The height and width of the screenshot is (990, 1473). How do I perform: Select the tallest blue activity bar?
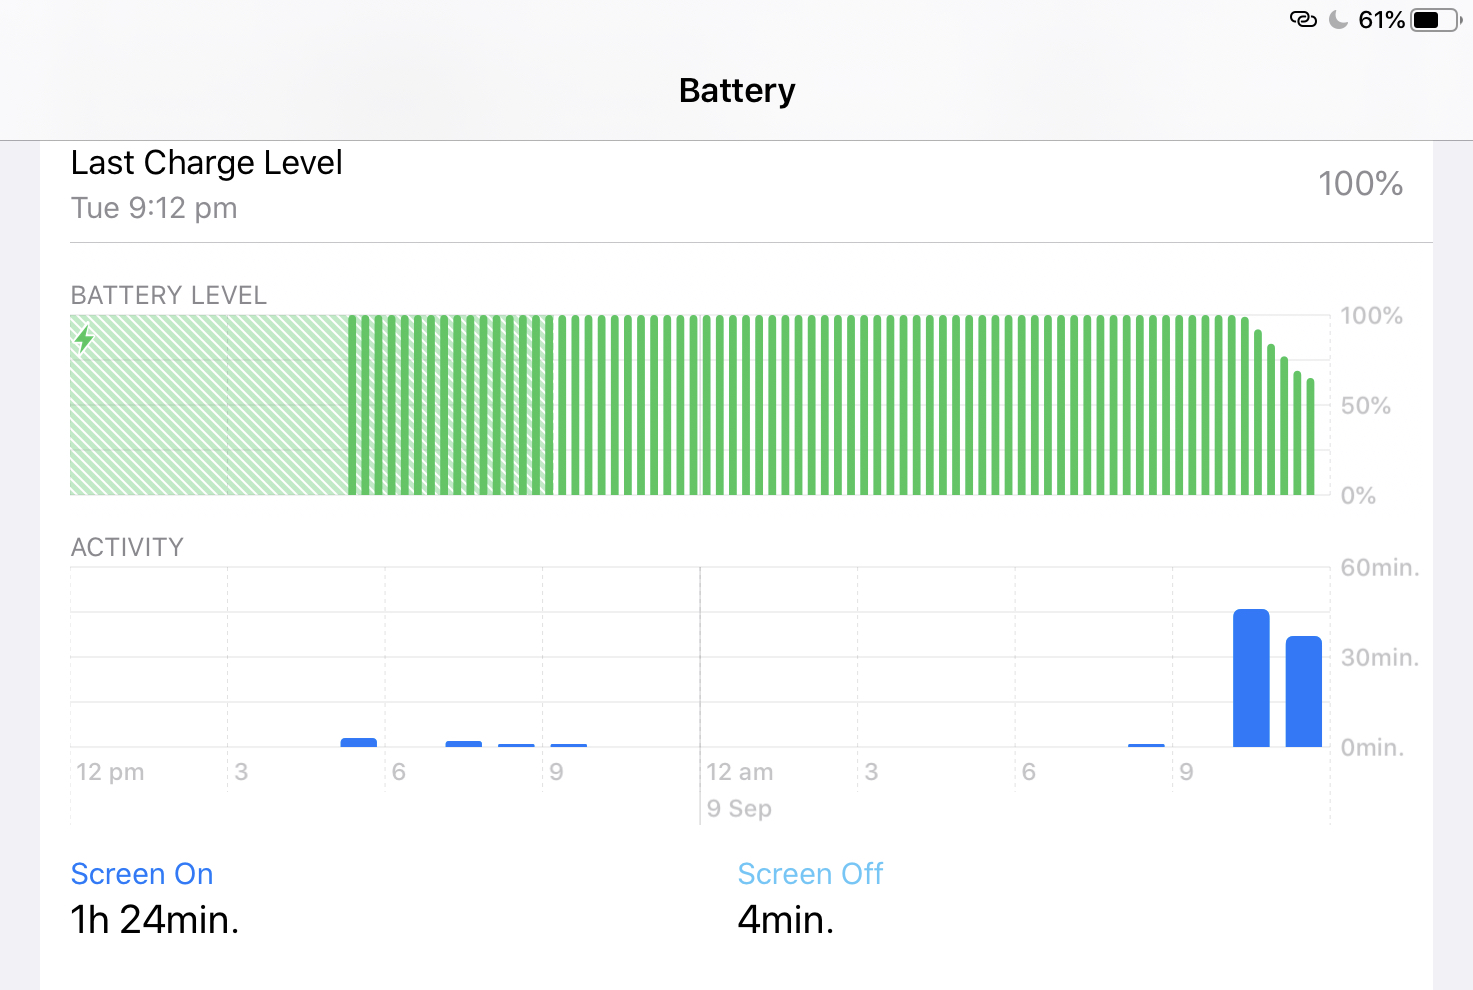pos(1251,678)
